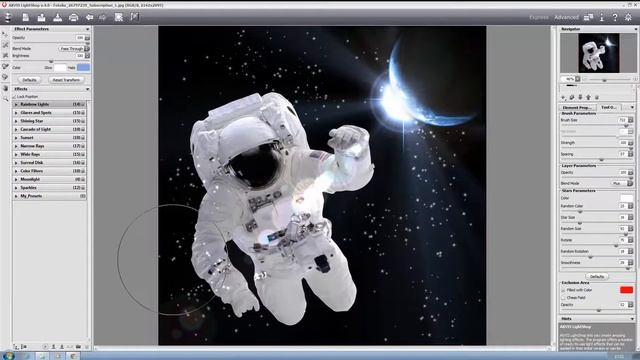
Task: Adjust the navigator zoom slider
Action: 604,80
